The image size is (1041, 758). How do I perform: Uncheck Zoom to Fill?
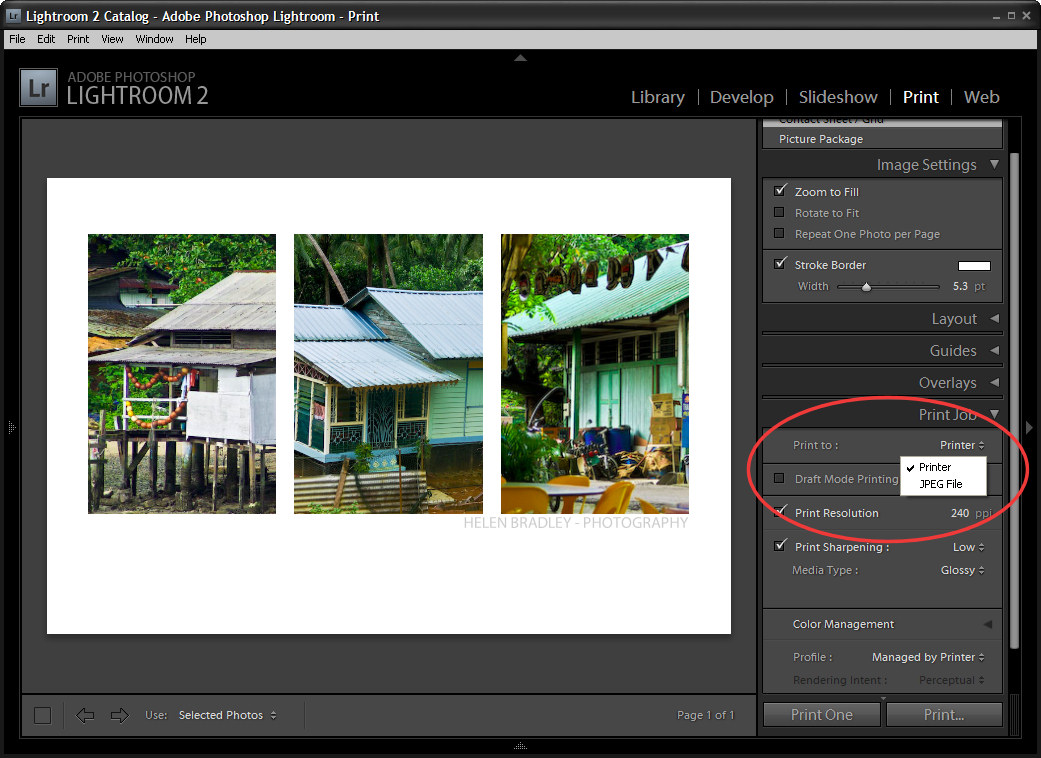pyautogui.click(x=780, y=190)
